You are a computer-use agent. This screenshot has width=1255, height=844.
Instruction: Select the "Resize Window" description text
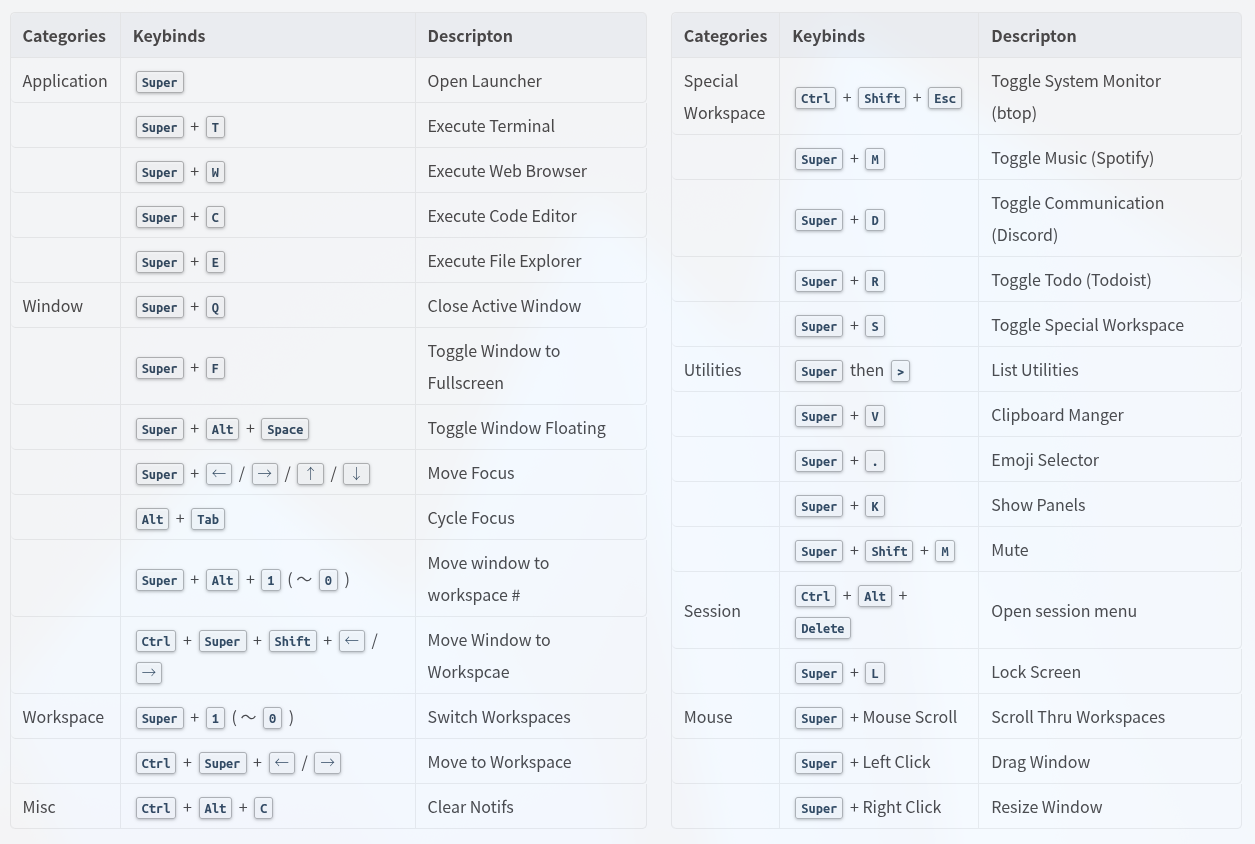point(1046,807)
